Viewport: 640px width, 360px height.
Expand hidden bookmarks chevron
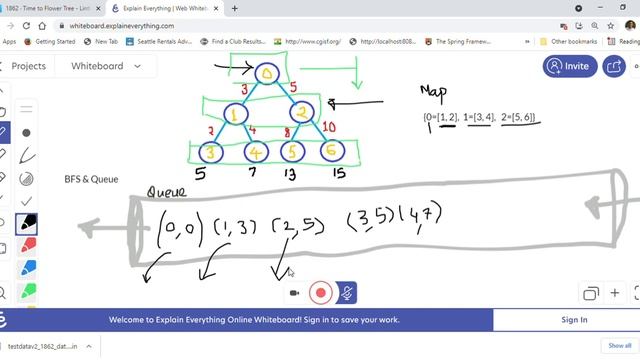[527, 42]
